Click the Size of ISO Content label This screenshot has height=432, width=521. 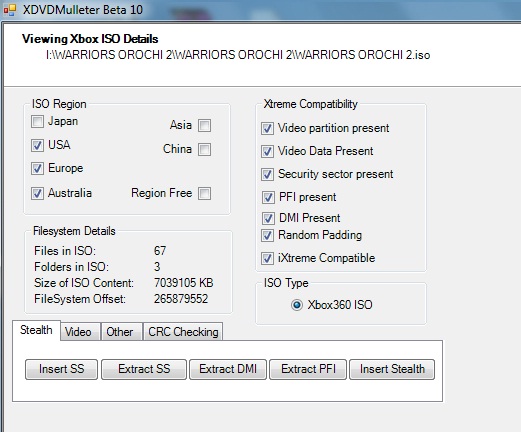84,283
